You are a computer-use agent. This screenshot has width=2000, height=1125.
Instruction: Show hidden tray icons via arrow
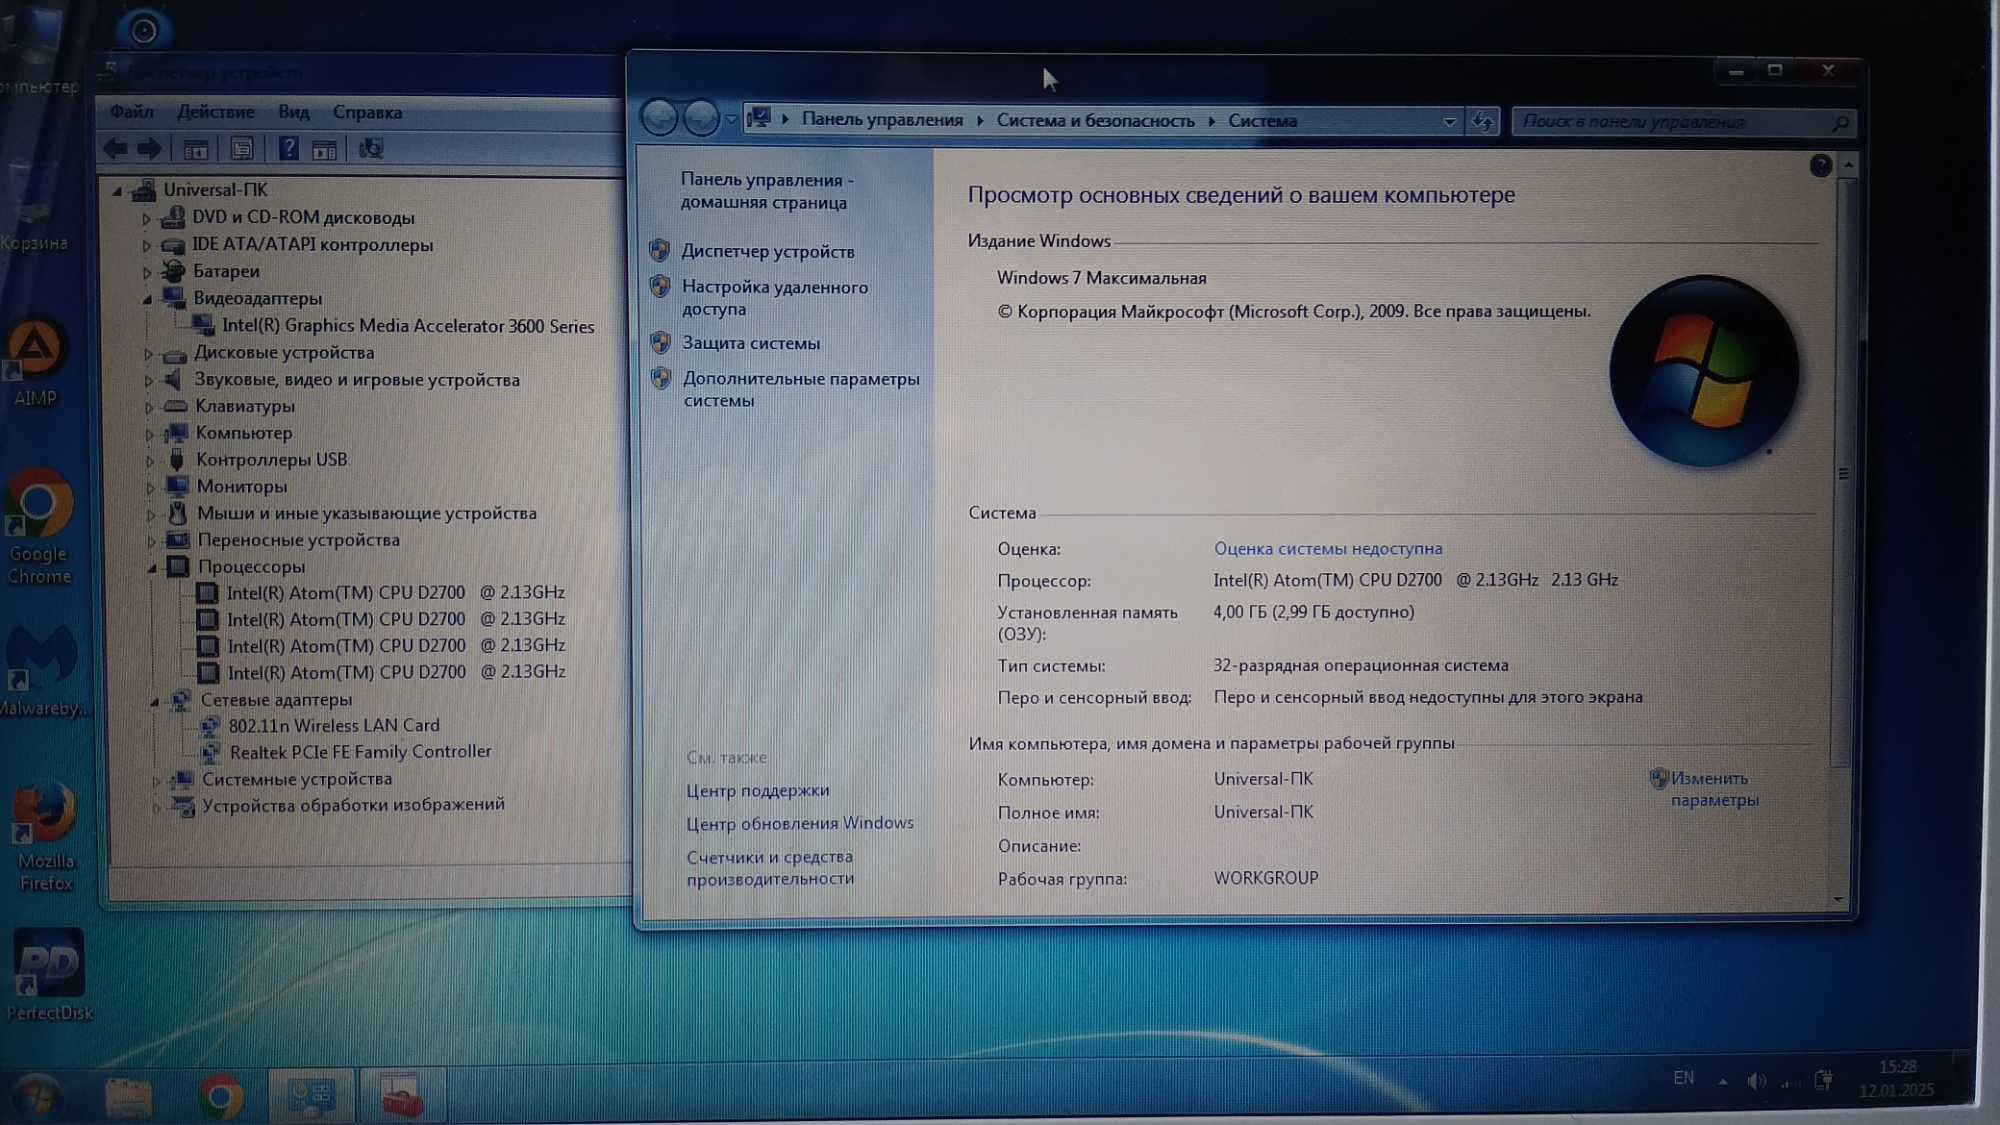point(1722,1081)
